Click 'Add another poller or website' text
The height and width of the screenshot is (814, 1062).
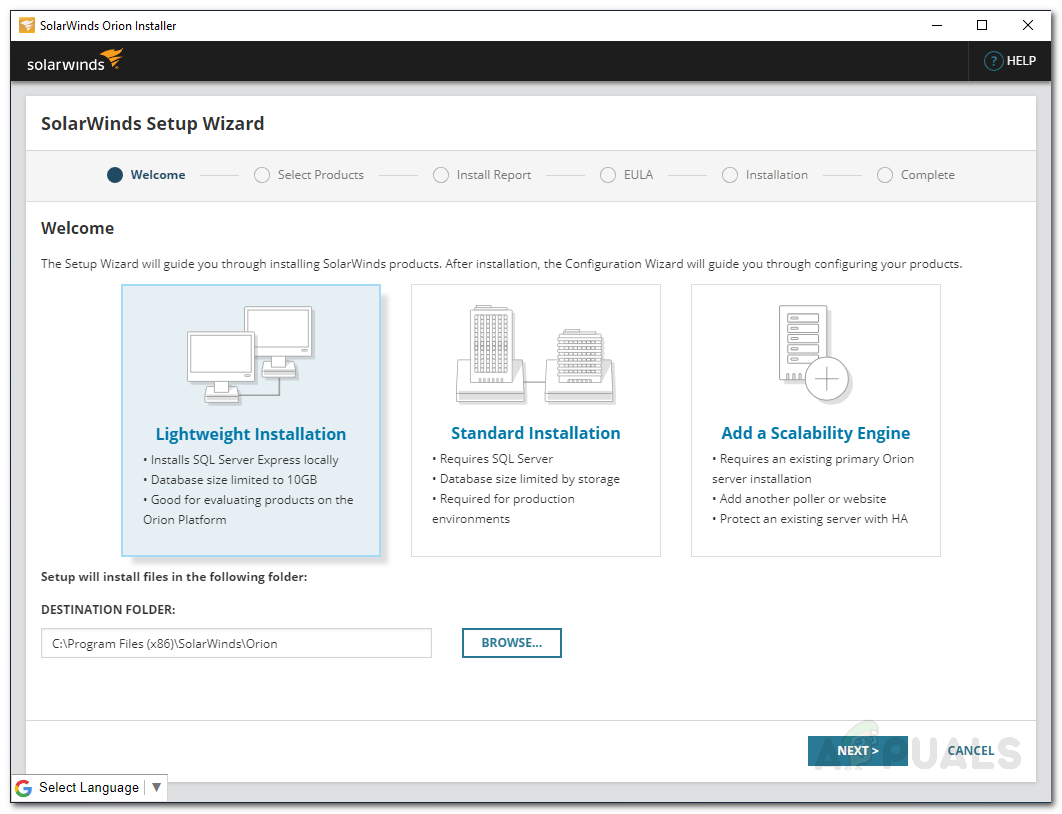803,498
